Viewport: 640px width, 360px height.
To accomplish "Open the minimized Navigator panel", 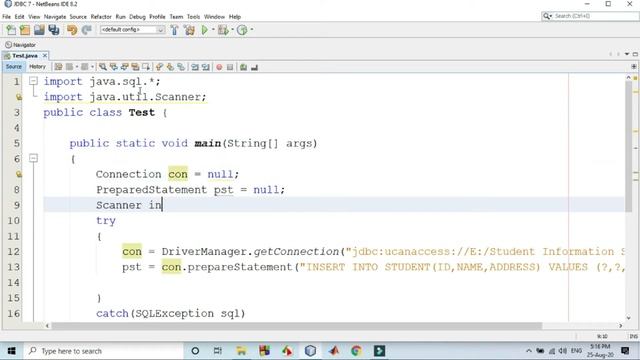I will [20, 45].
